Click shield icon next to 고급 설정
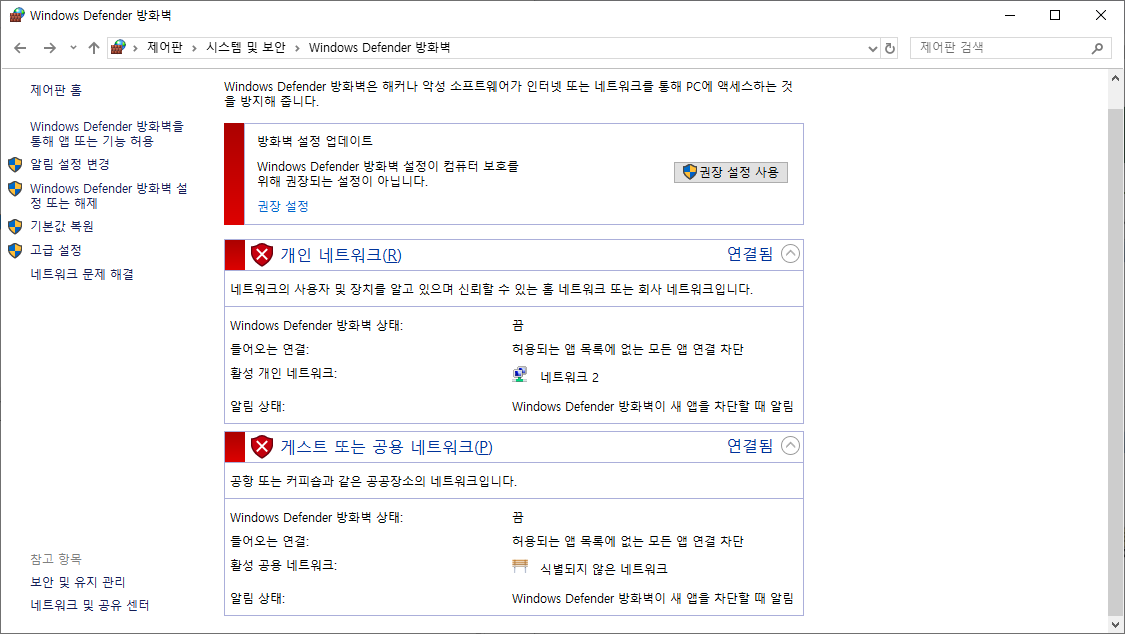 (15, 250)
